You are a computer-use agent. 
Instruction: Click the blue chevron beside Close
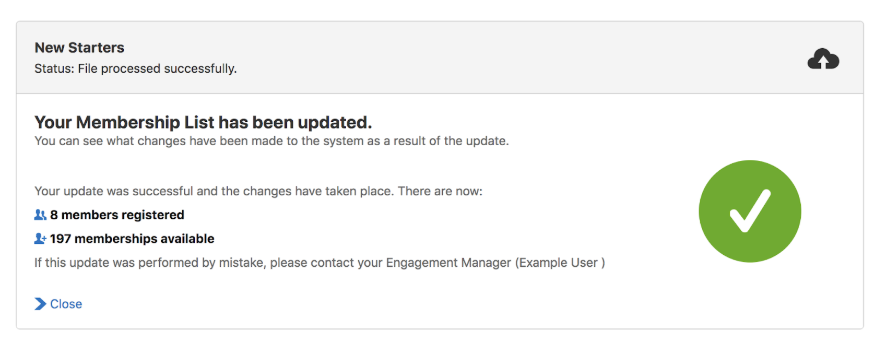tap(40, 304)
